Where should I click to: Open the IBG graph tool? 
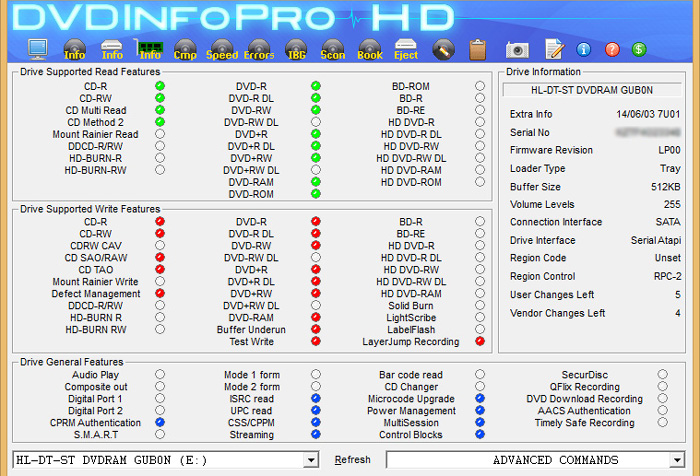click(x=296, y=49)
